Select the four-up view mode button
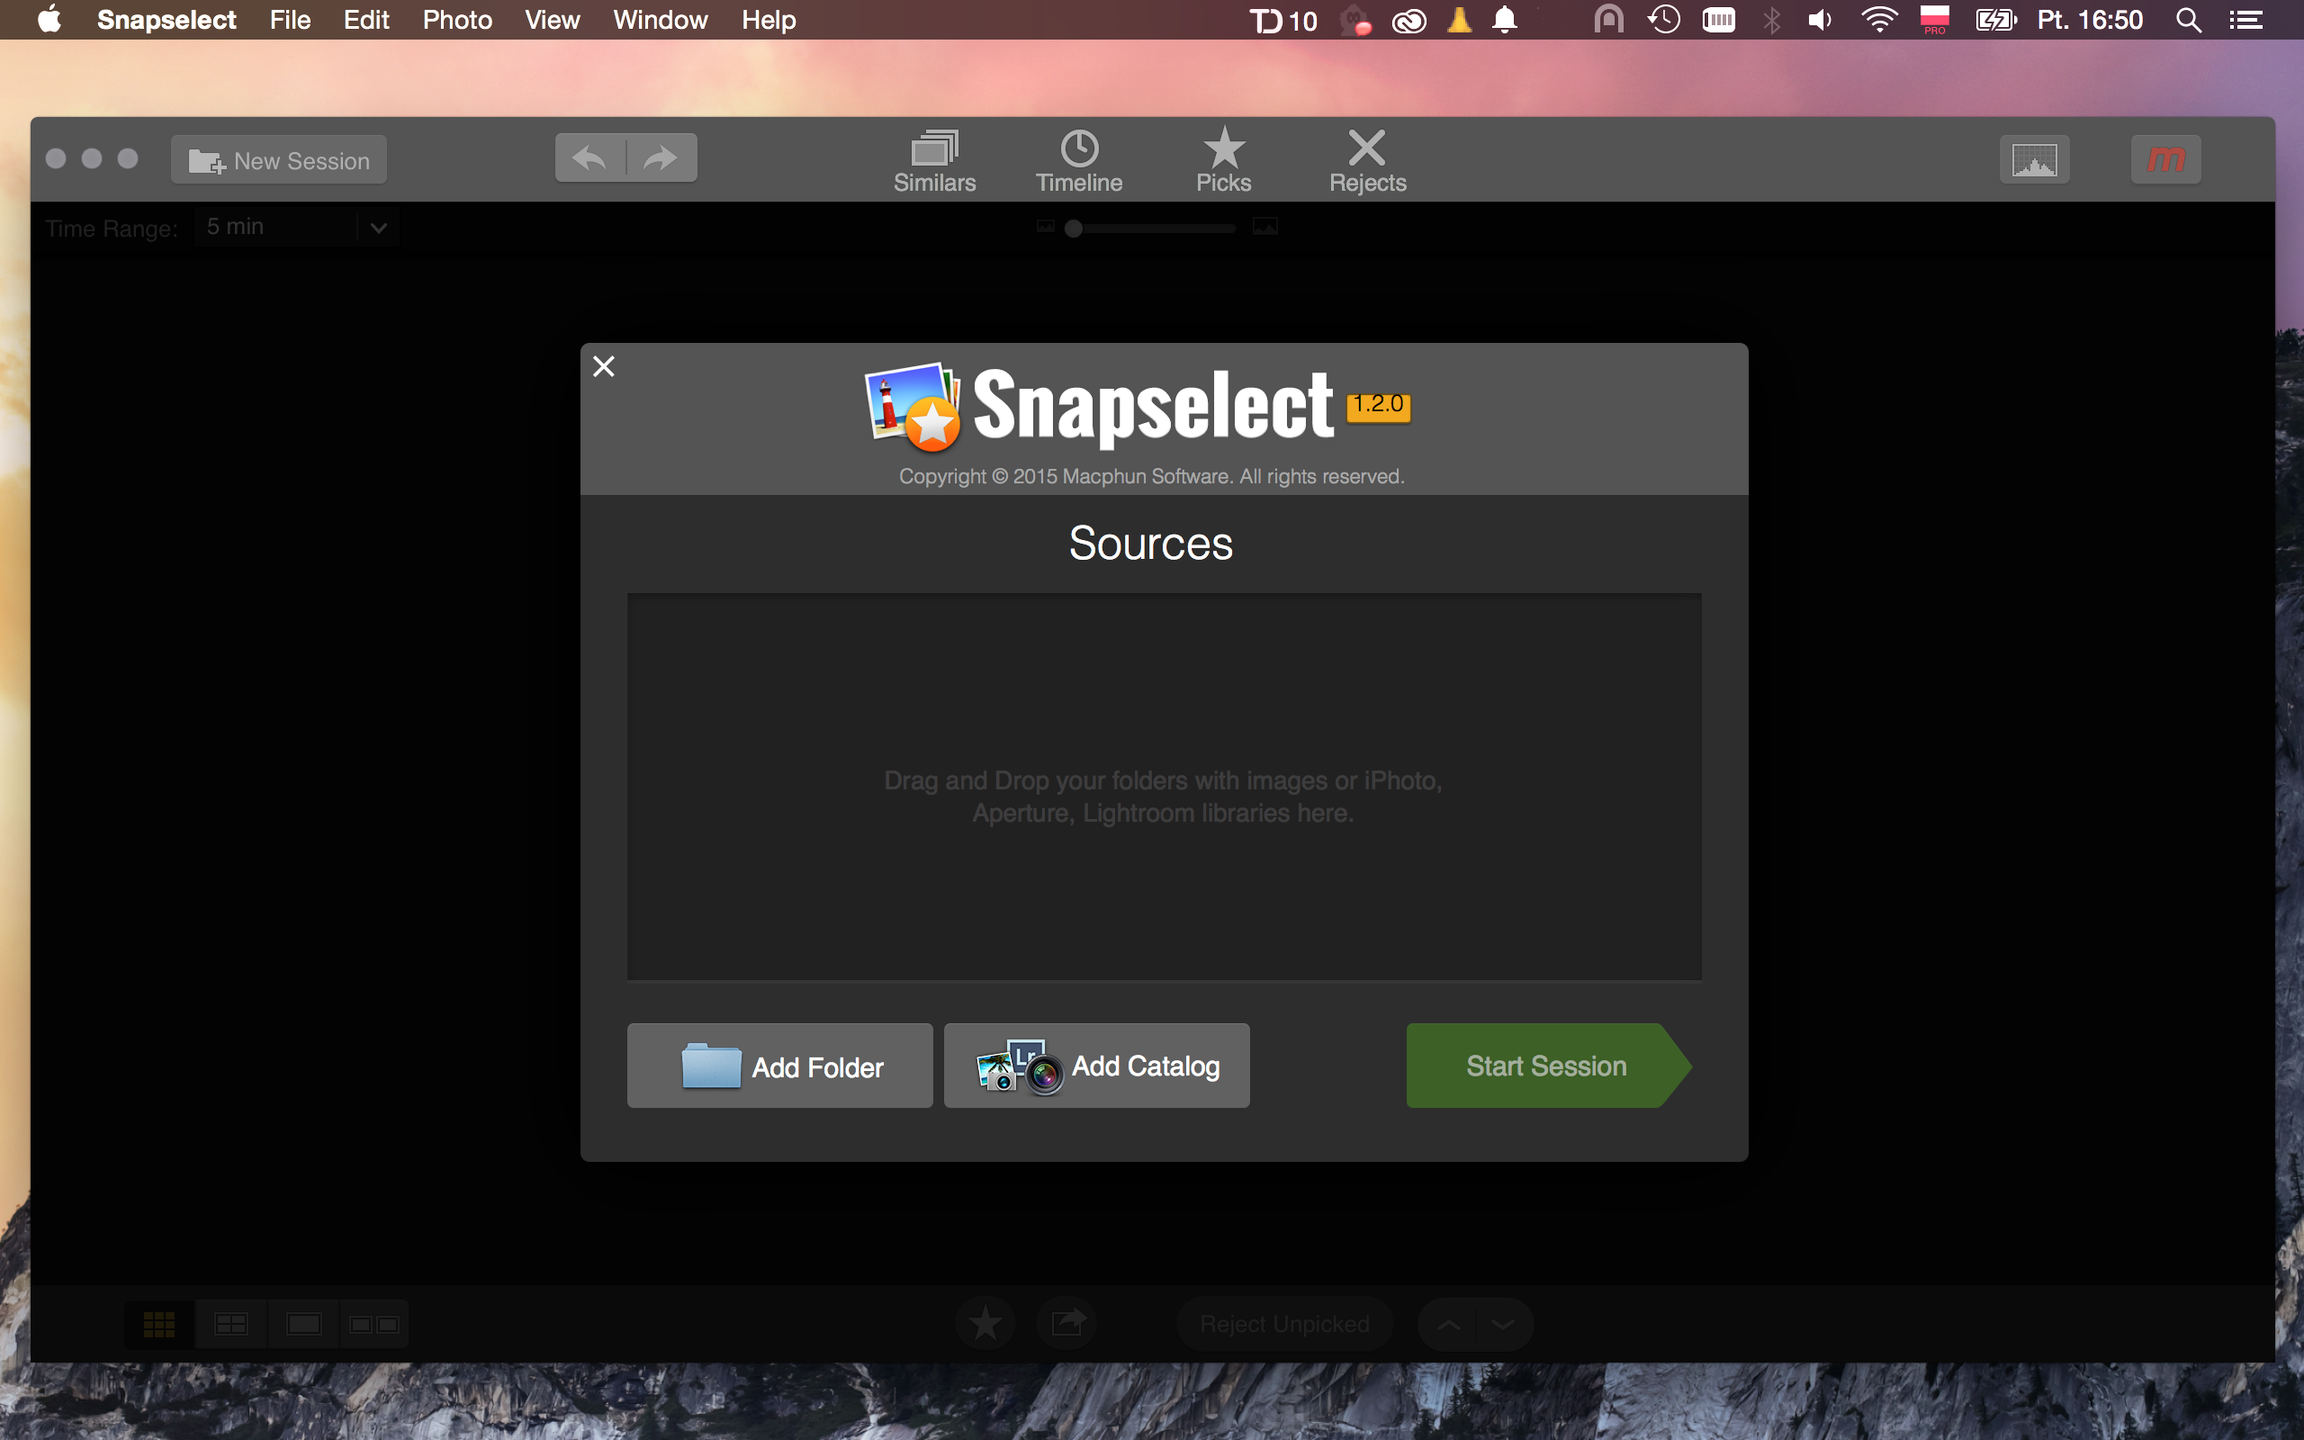2304x1440 pixels. pos(231,1324)
